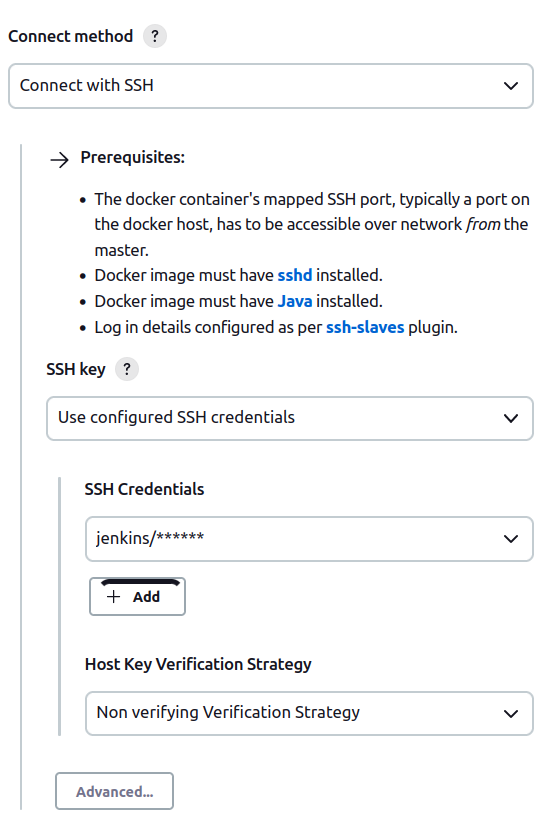Click the SSH Credentials label

pyautogui.click(x=144, y=489)
